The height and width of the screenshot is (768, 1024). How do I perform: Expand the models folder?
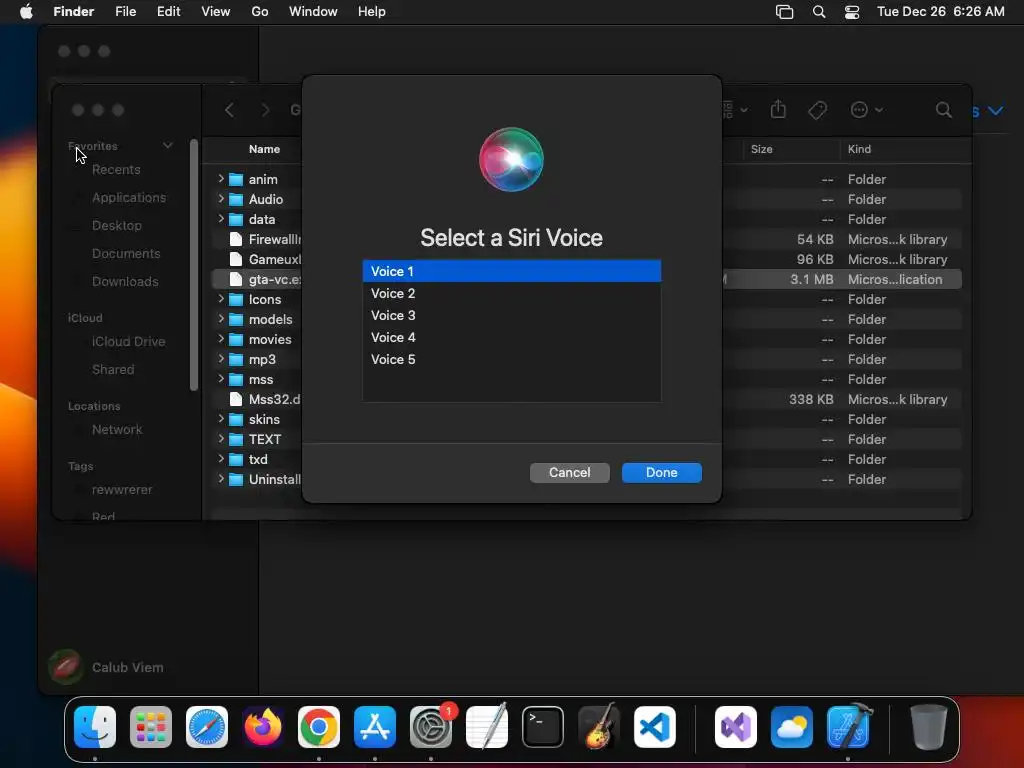pos(221,319)
